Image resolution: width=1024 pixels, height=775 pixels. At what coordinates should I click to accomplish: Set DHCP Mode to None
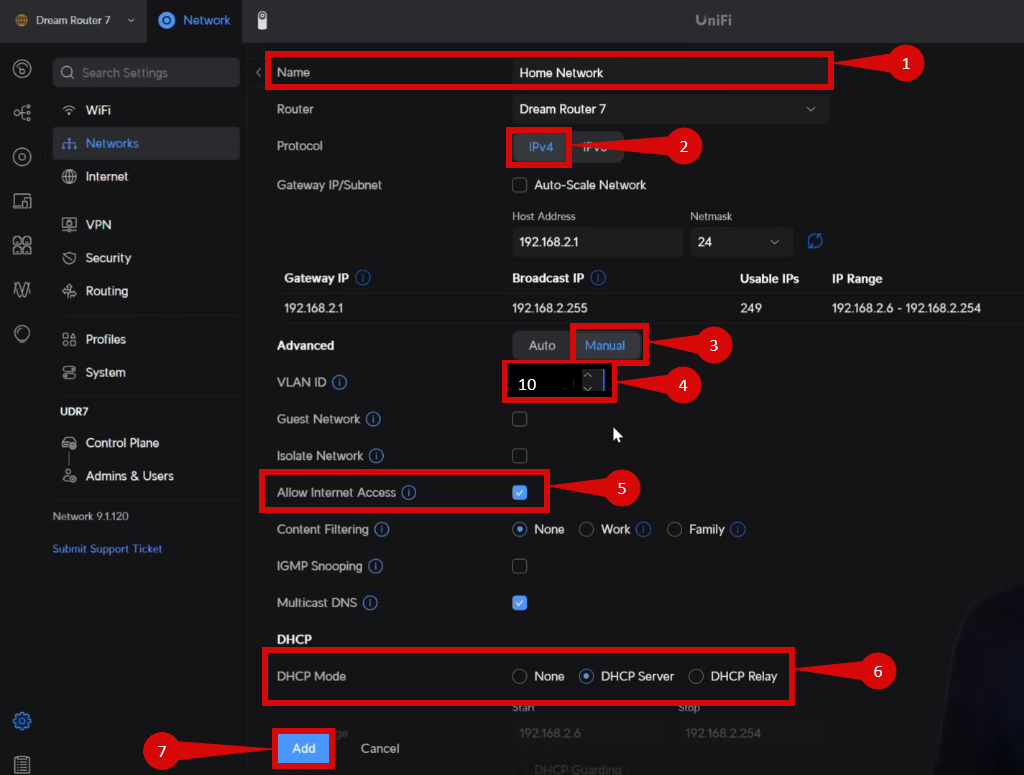coord(520,676)
